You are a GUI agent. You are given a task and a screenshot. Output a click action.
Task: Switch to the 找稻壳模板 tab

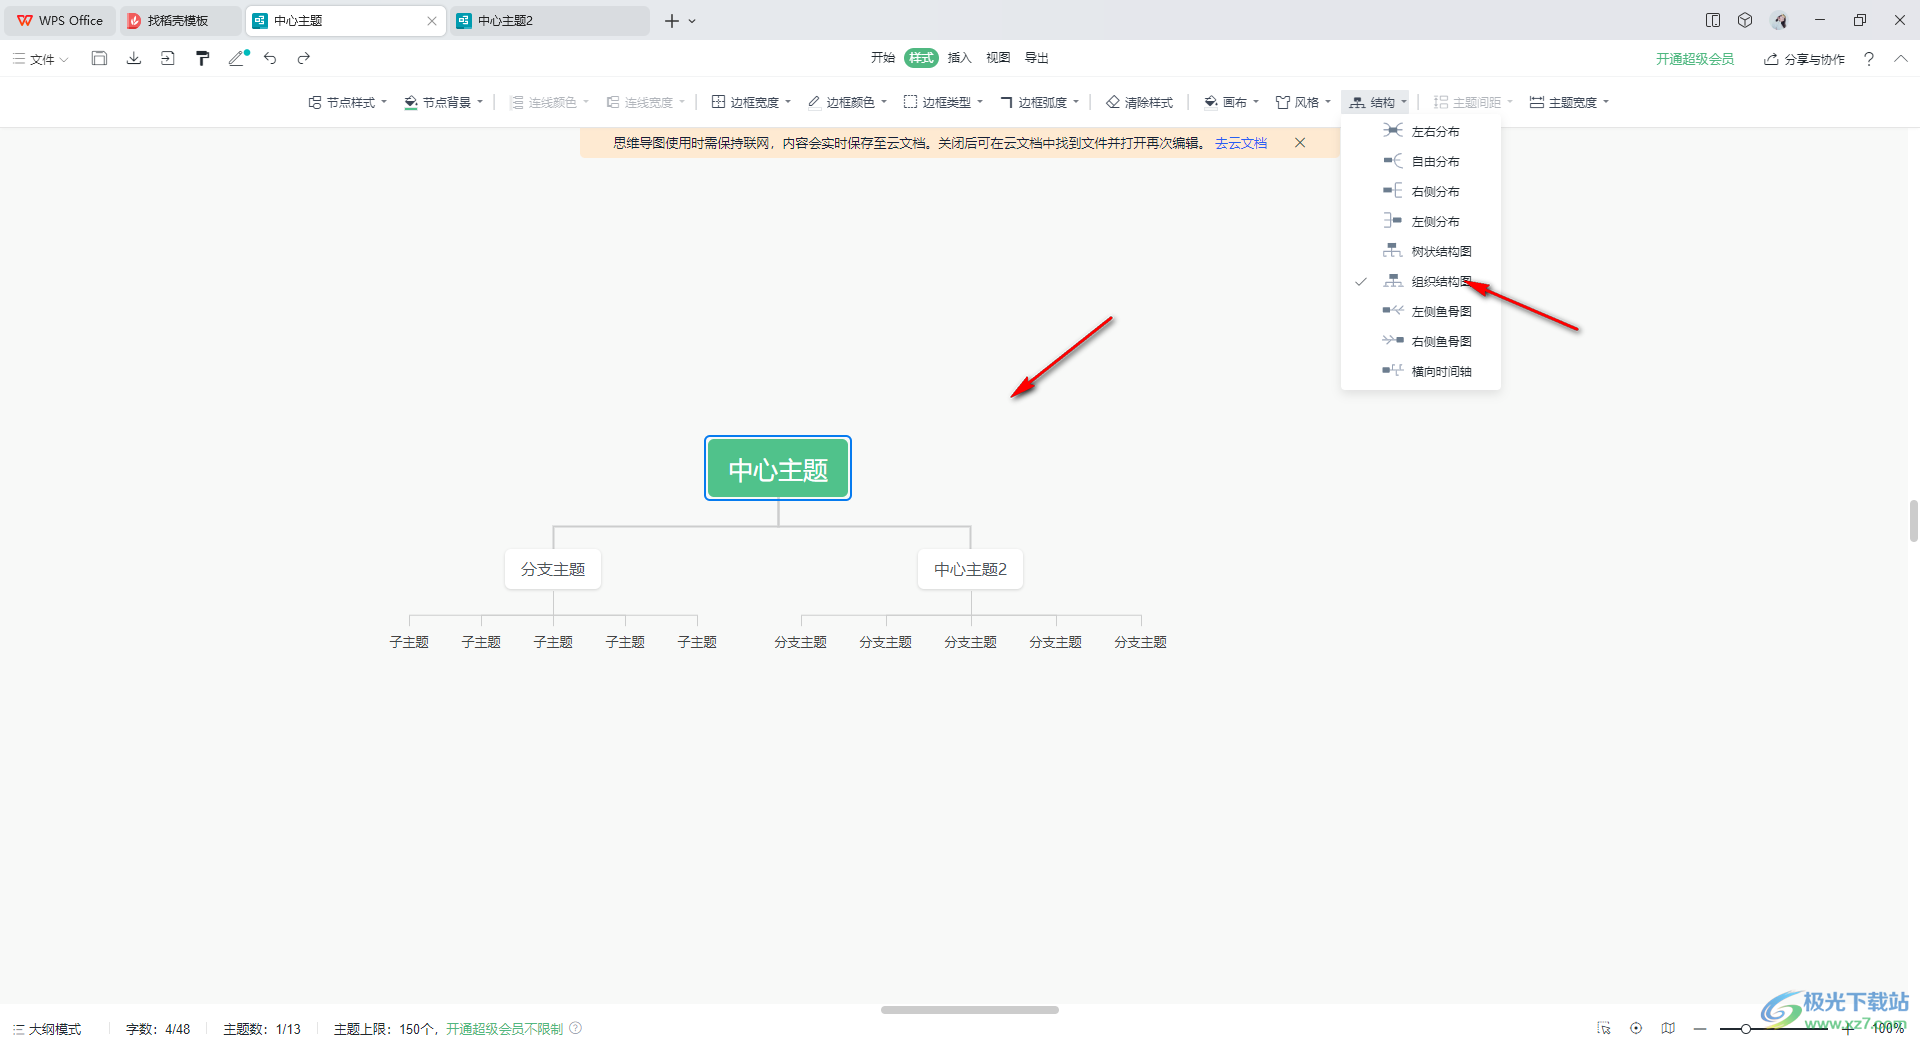(180, 20)
